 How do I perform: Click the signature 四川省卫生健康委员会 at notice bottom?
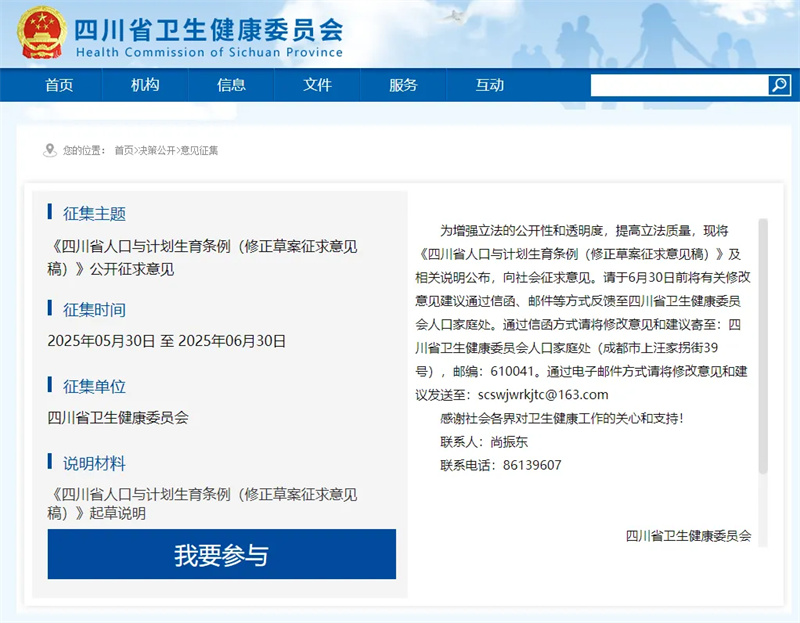point(688,536)
